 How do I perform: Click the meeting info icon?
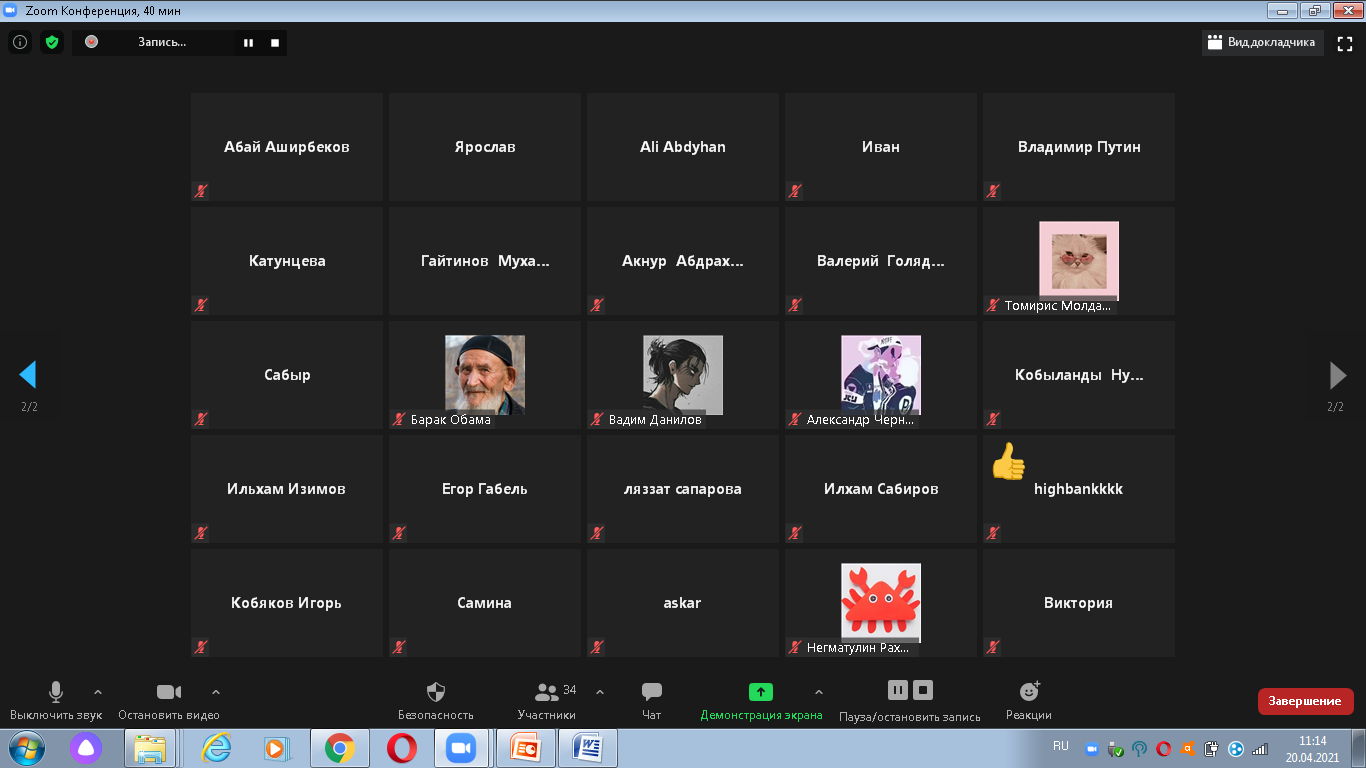[20, 42]
